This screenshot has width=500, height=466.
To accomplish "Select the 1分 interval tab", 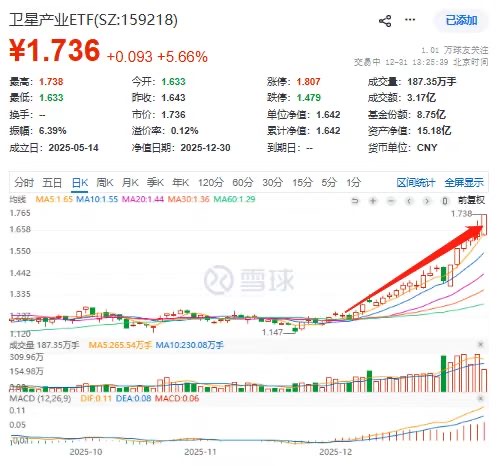I will (354, 182).
